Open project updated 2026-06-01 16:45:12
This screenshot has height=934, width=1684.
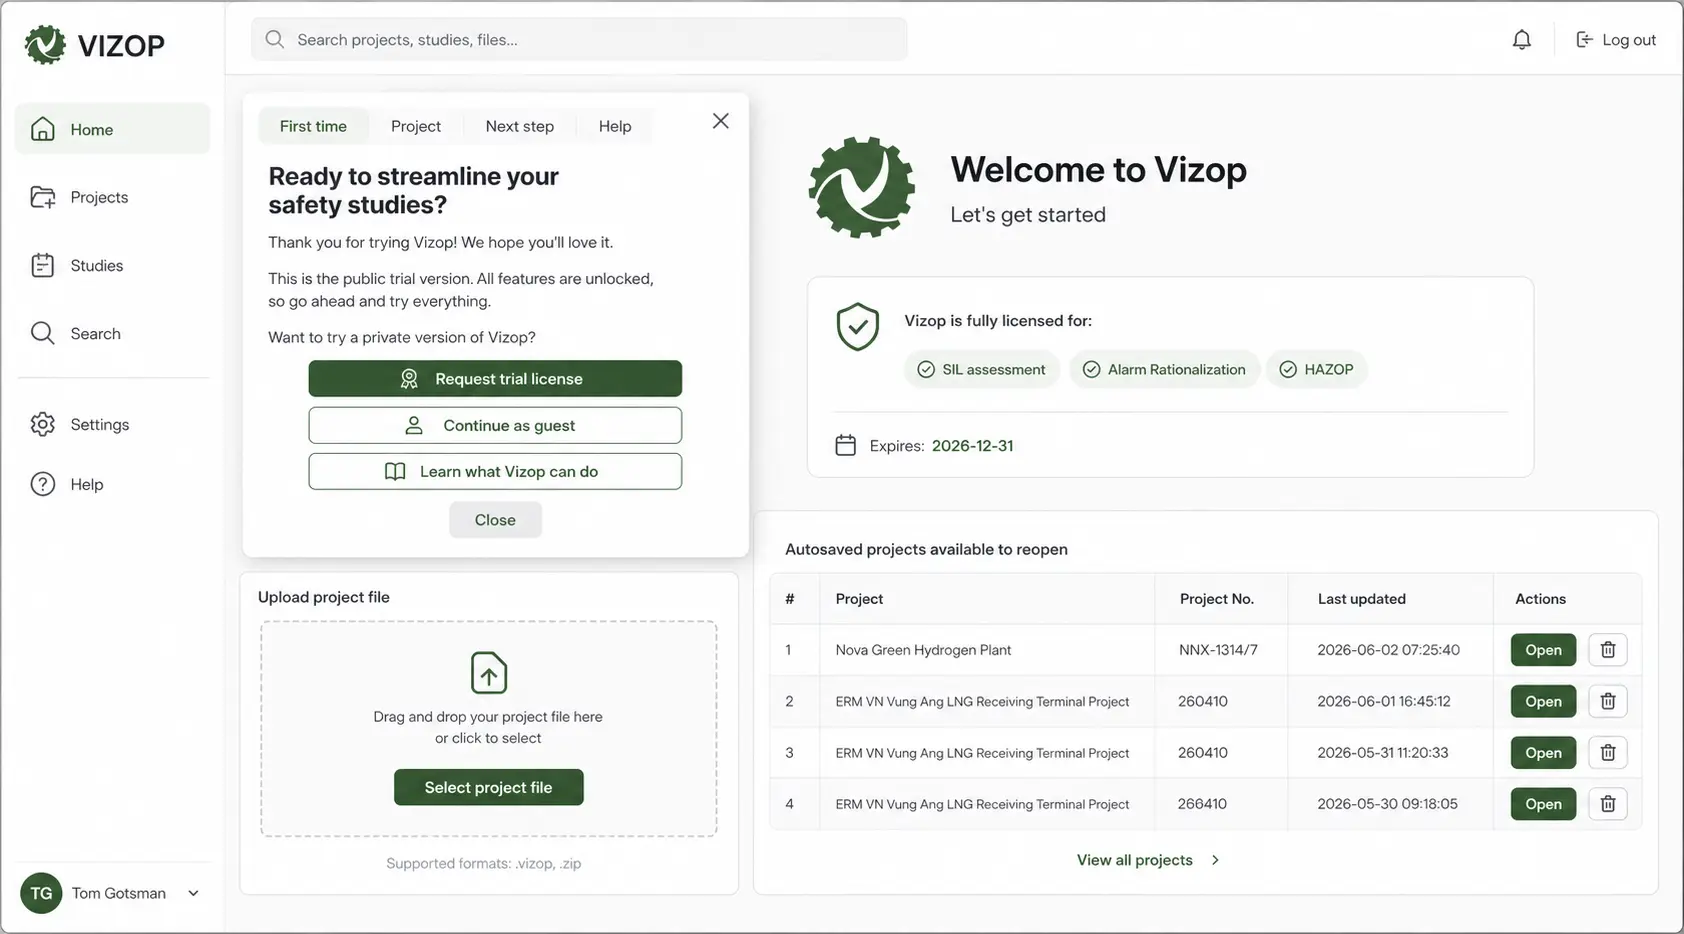tap(1543, 702)
